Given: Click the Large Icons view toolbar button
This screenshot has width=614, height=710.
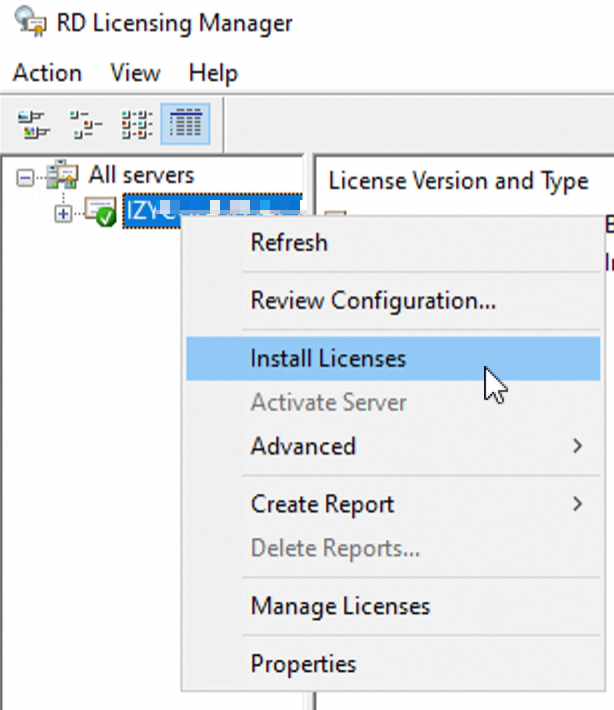Looking at the screenshot, I should coord(35,124).
